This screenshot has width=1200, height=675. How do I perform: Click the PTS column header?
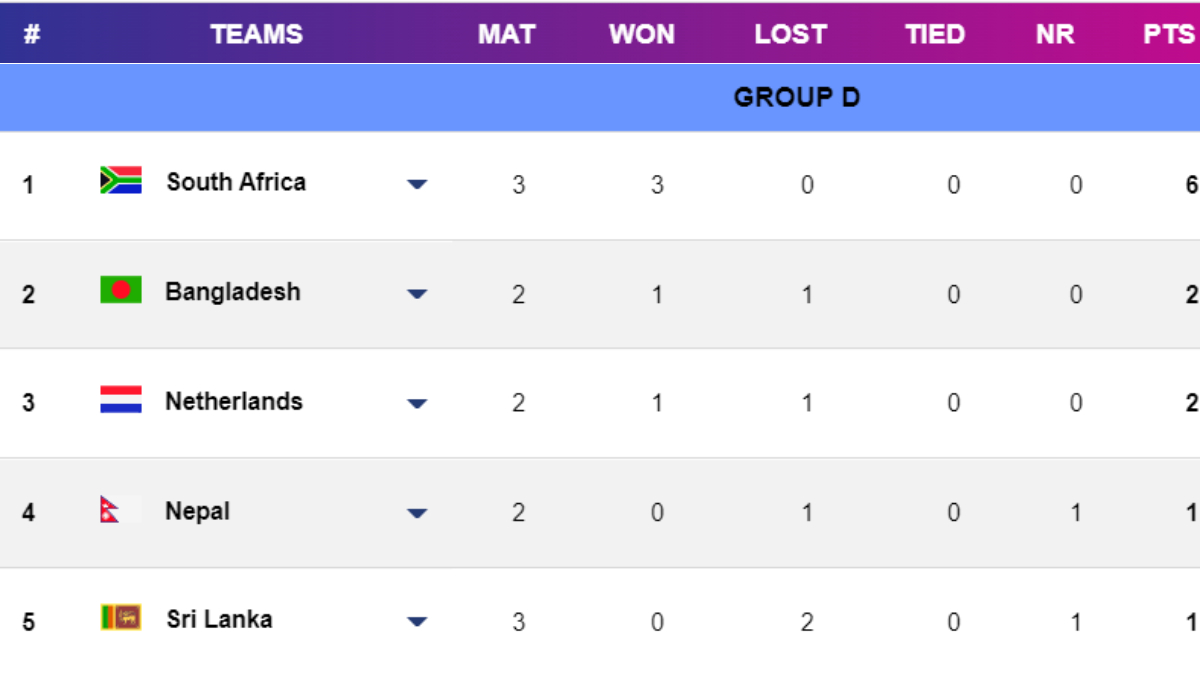pos(1168,34)
